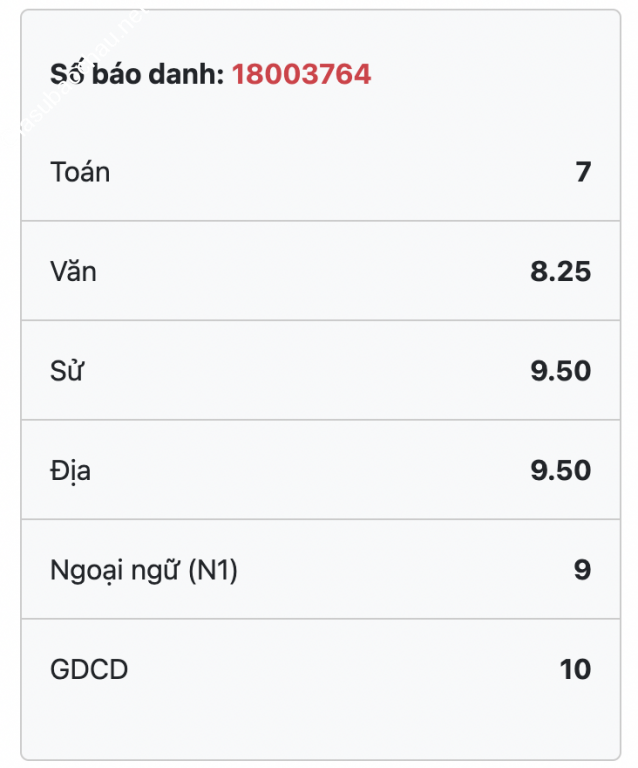Click the empty middle of Toán row
The height and width of the screenshot is (768, 638).
(x=321, y=172)
